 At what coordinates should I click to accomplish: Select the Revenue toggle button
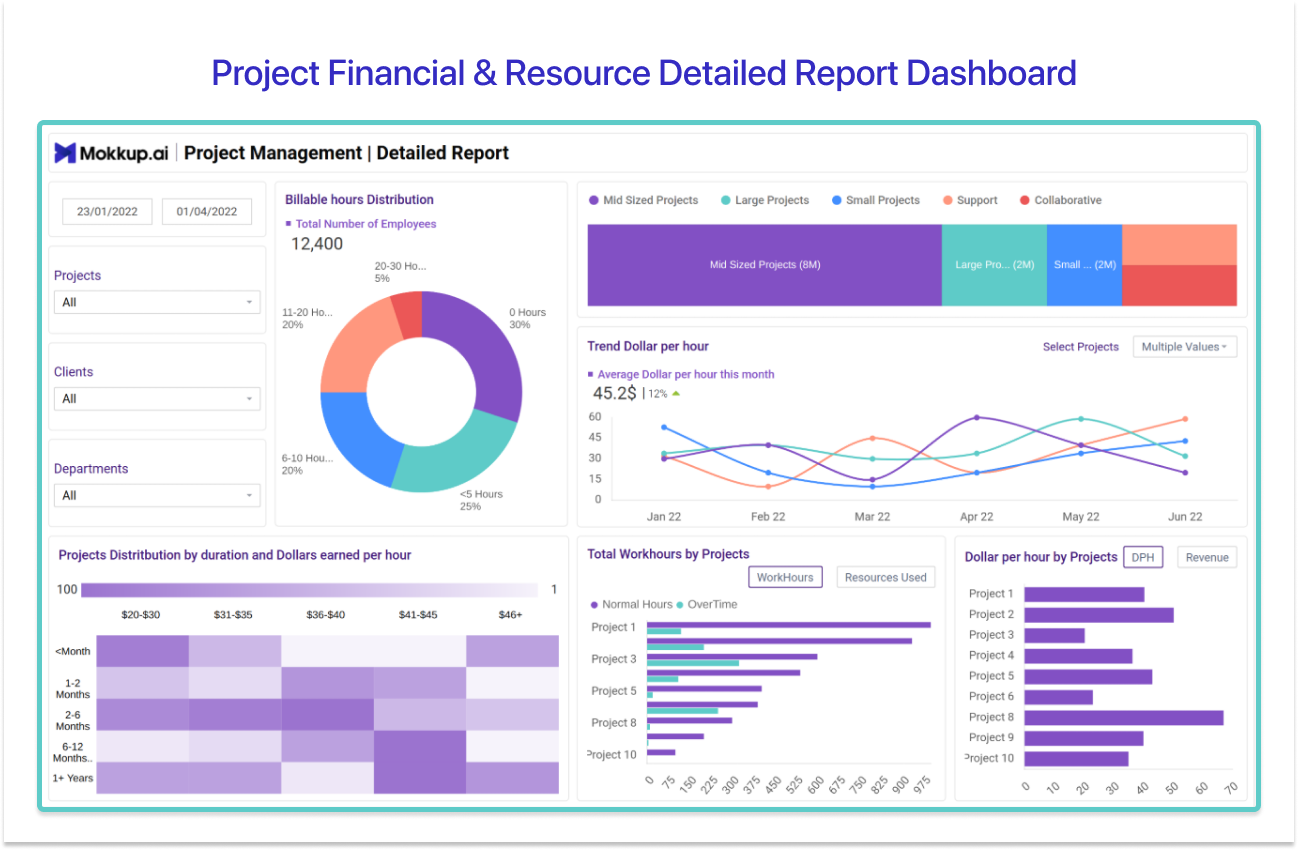click(1207, 557)
